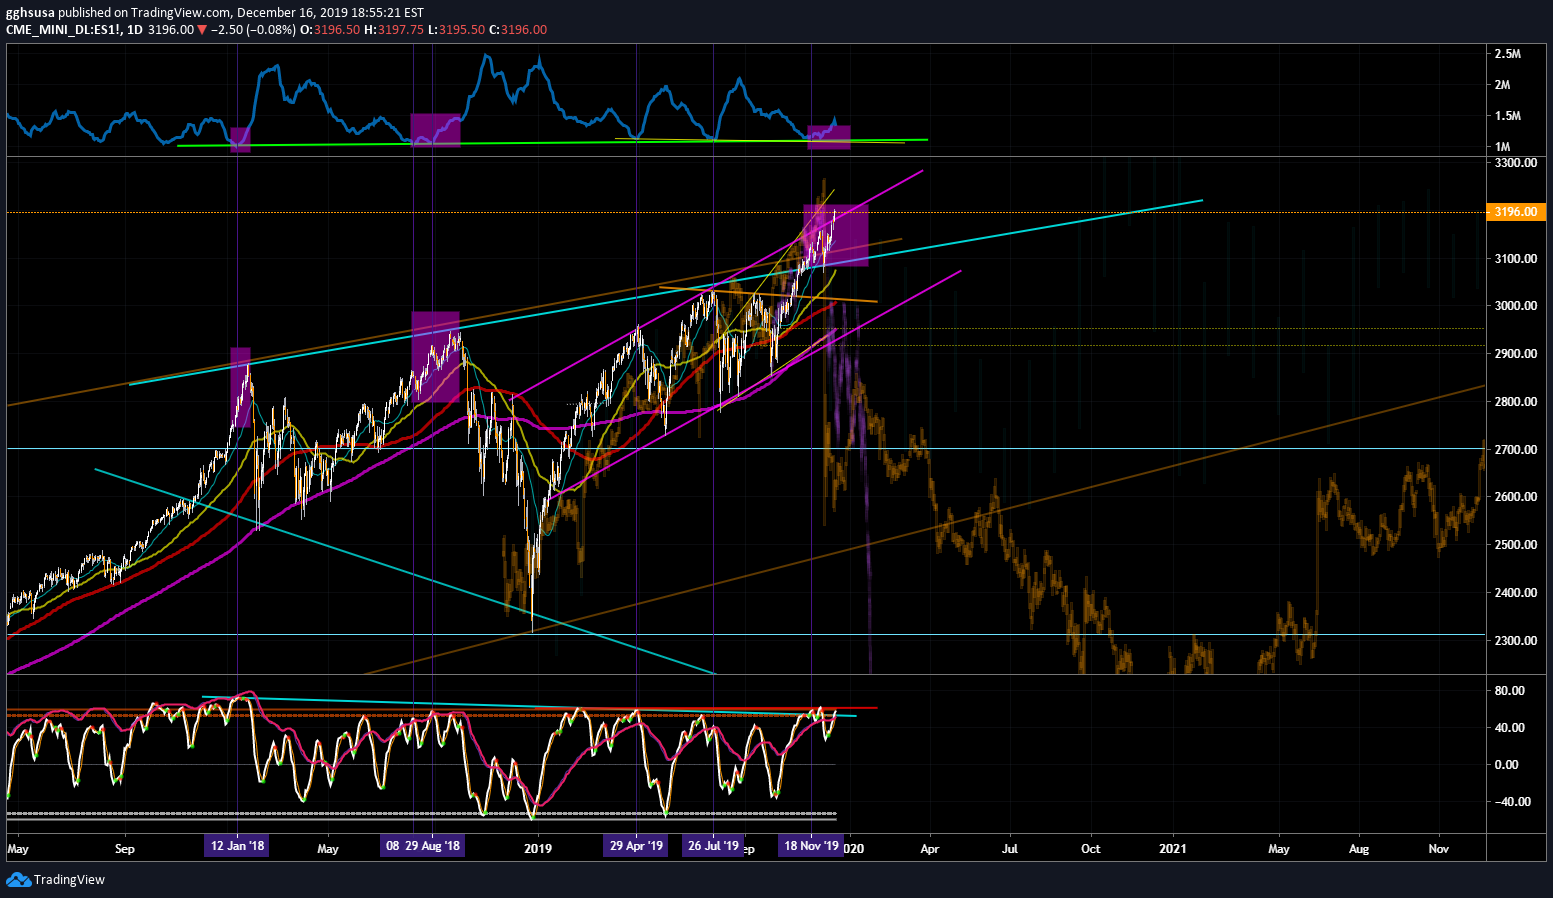
Task: Click the 'ggshusa published on TradingView.com' header text
Action: tap(119, 13)
